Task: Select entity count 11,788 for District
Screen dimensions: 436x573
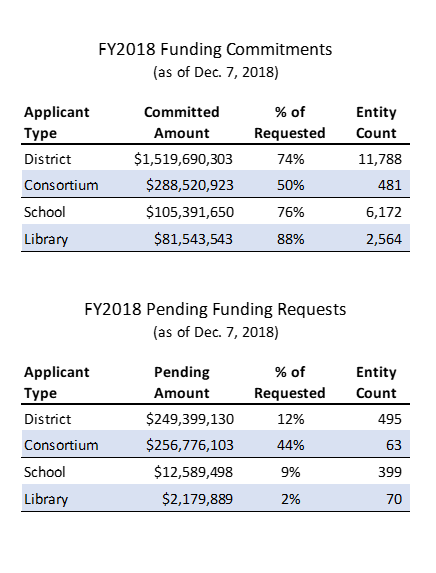Action: [380, 159]
